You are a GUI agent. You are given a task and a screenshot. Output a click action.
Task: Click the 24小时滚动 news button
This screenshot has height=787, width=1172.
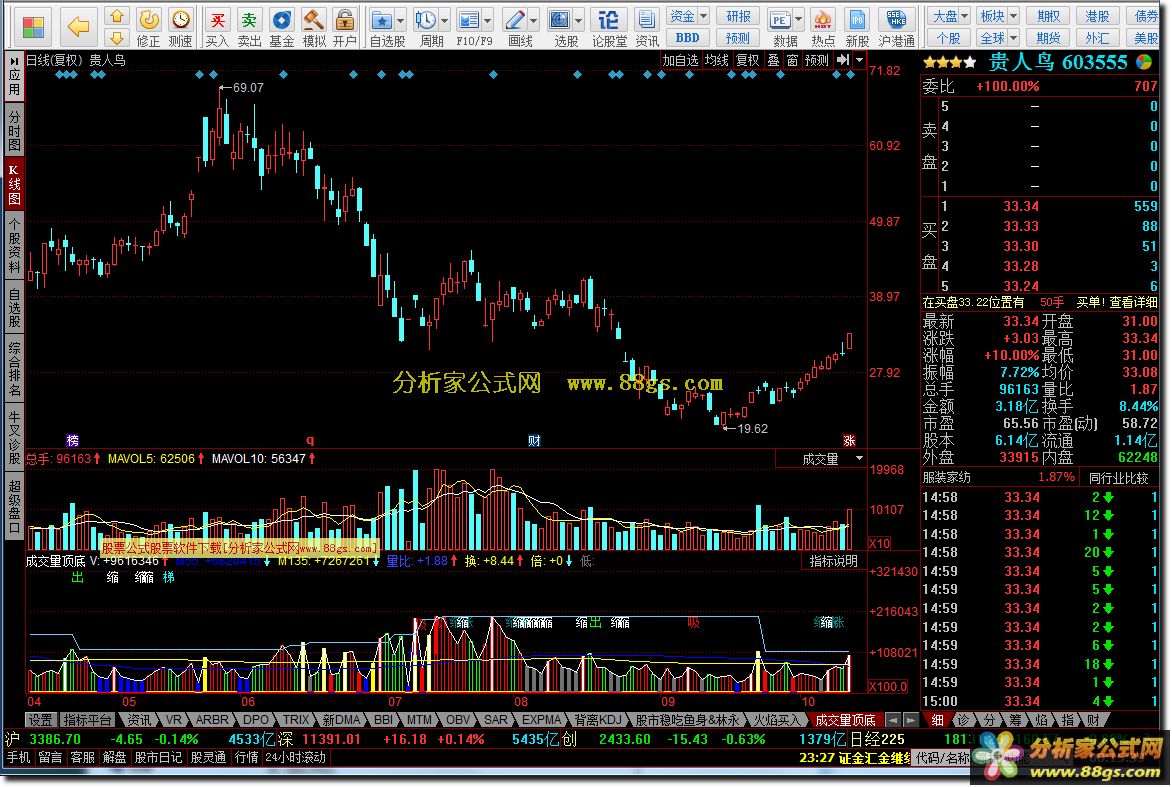pos(295,757)
